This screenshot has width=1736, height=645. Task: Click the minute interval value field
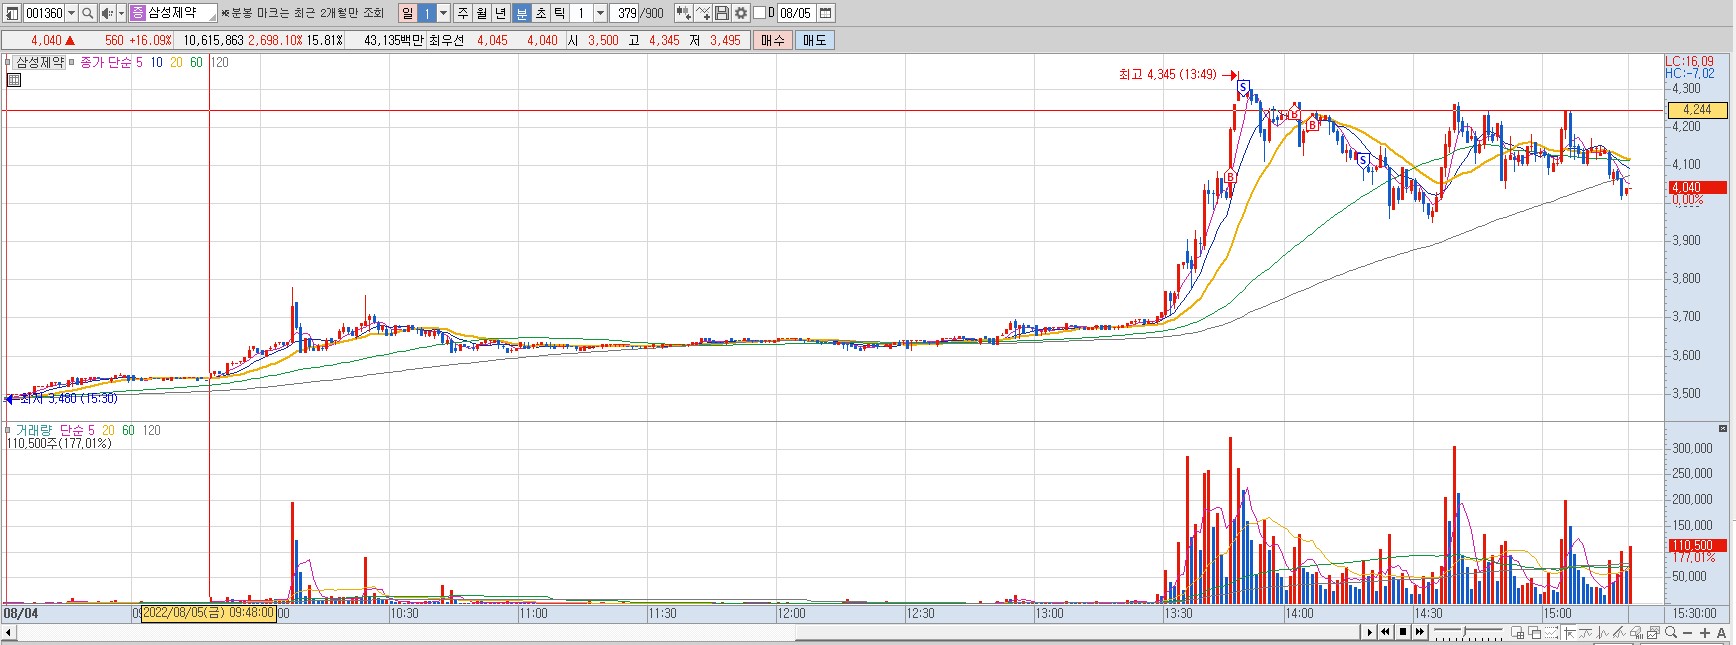pos(581,13)
